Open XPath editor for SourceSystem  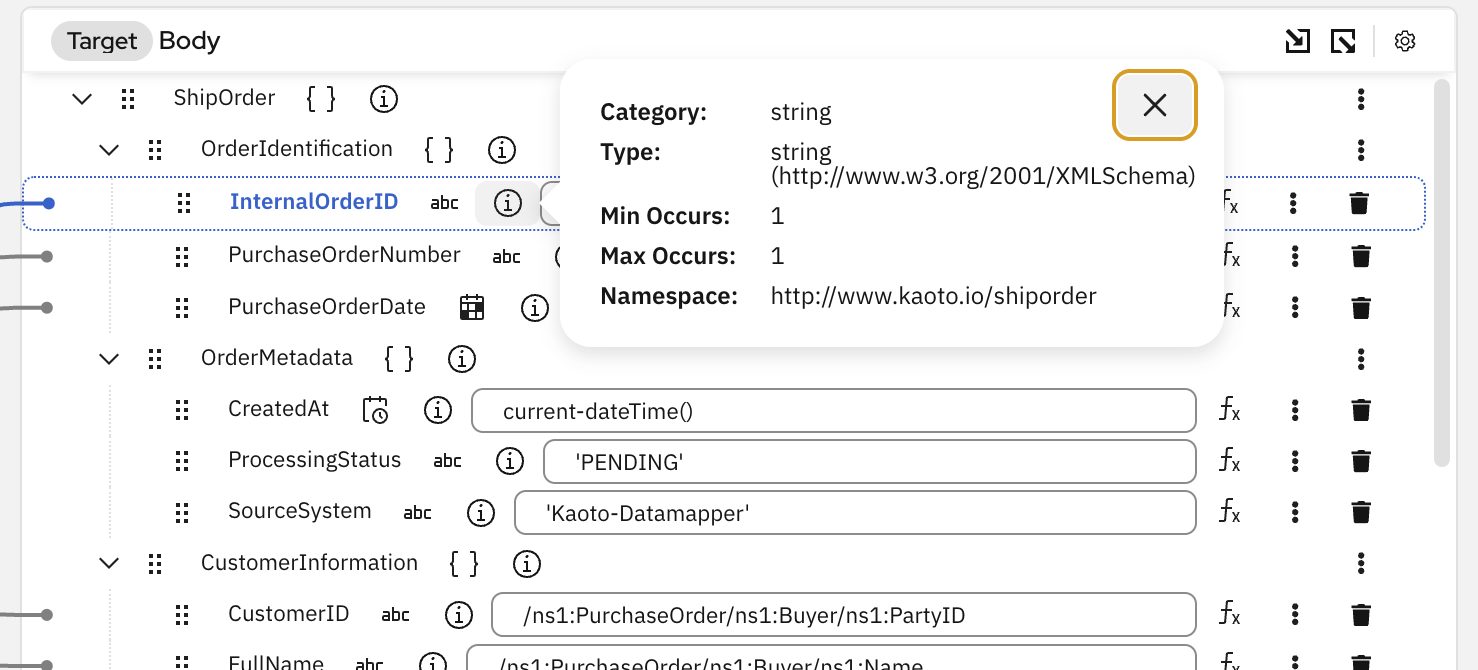pyautogui.click(x=1231, y=512)
